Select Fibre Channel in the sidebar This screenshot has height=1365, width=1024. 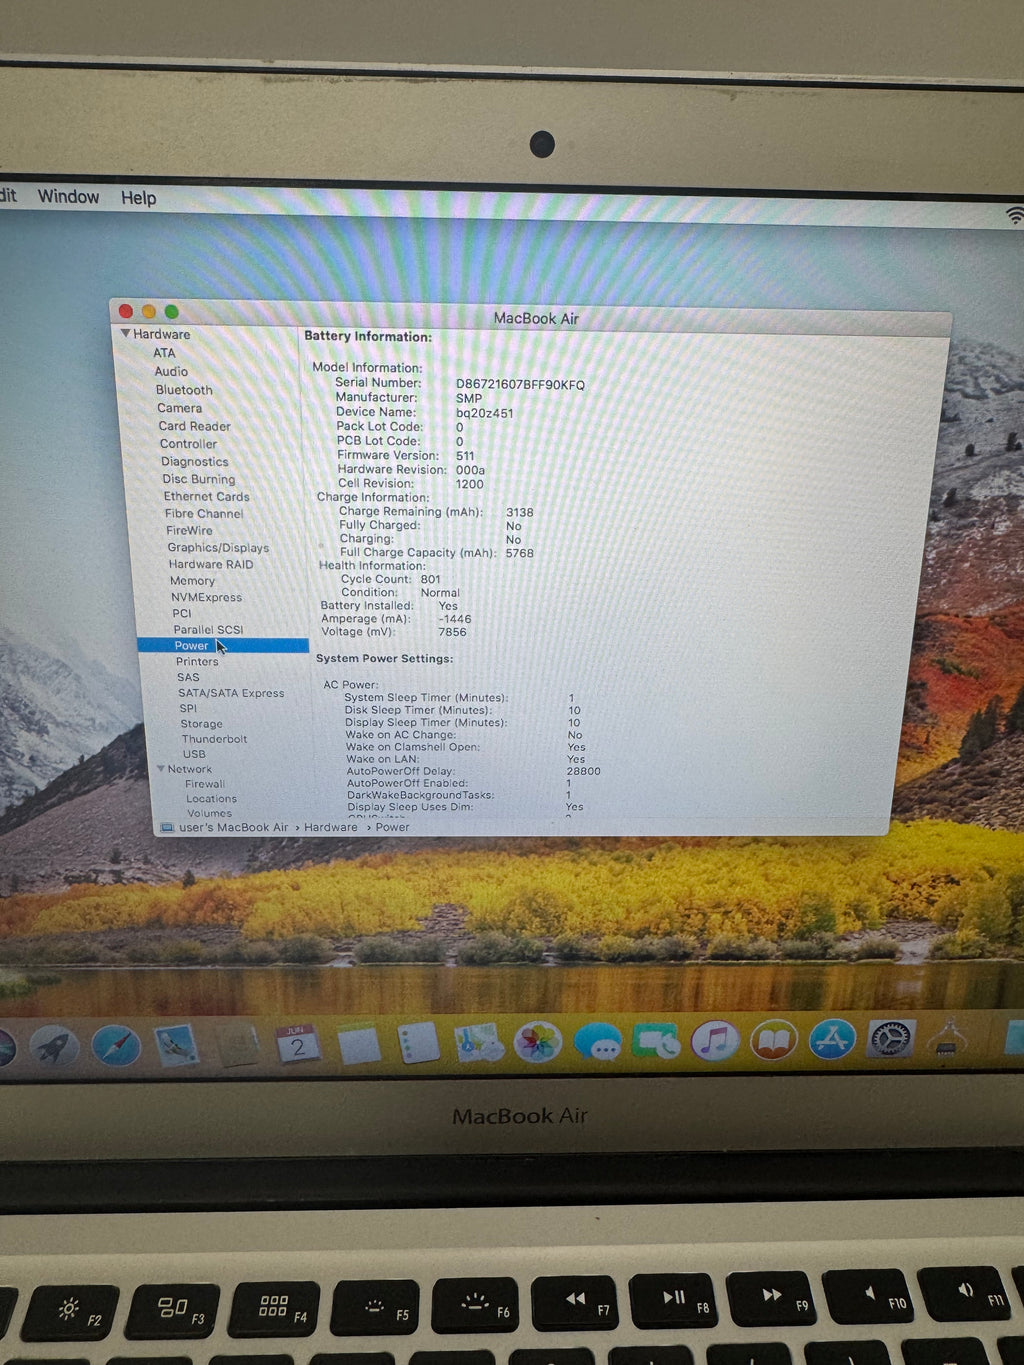[x=204, y=513]
